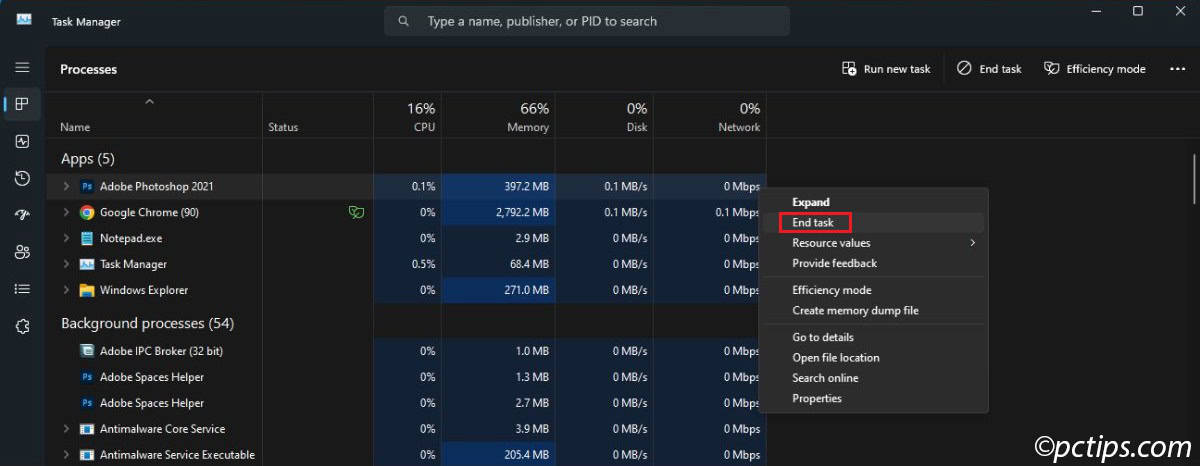Viewport: 1200px width, 466px height.
Task: Expand the Notepad.exe process row
Action: (x=66, y=238)
